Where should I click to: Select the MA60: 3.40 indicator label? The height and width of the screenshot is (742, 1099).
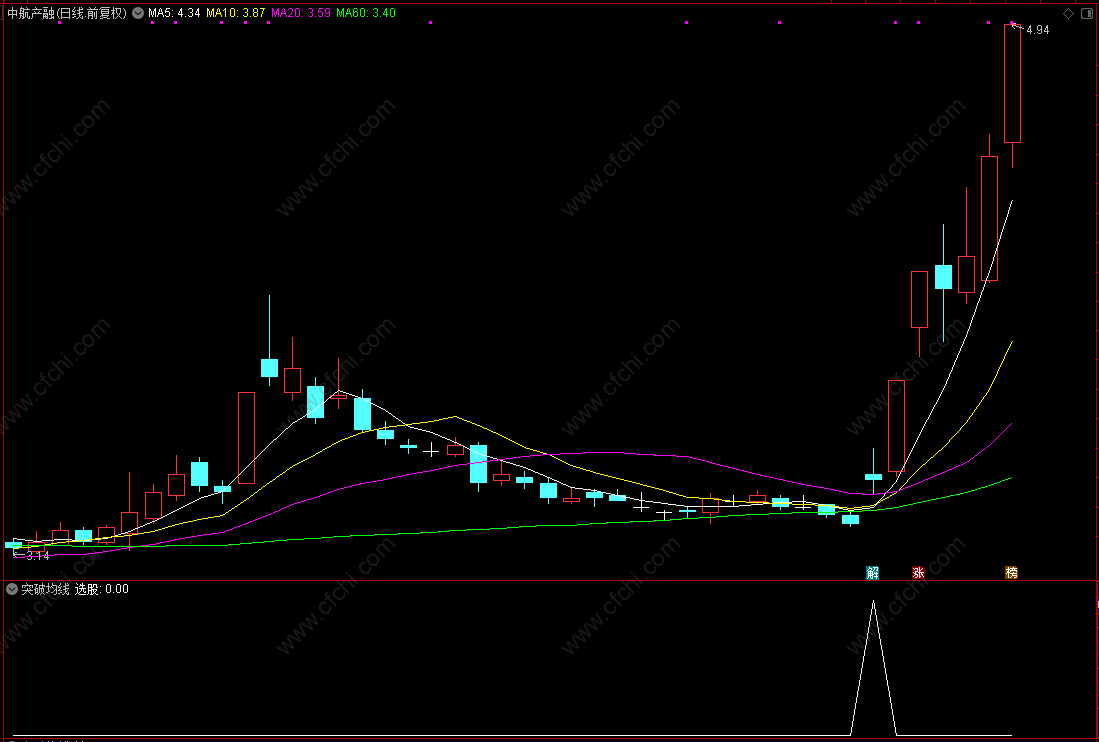366,13
